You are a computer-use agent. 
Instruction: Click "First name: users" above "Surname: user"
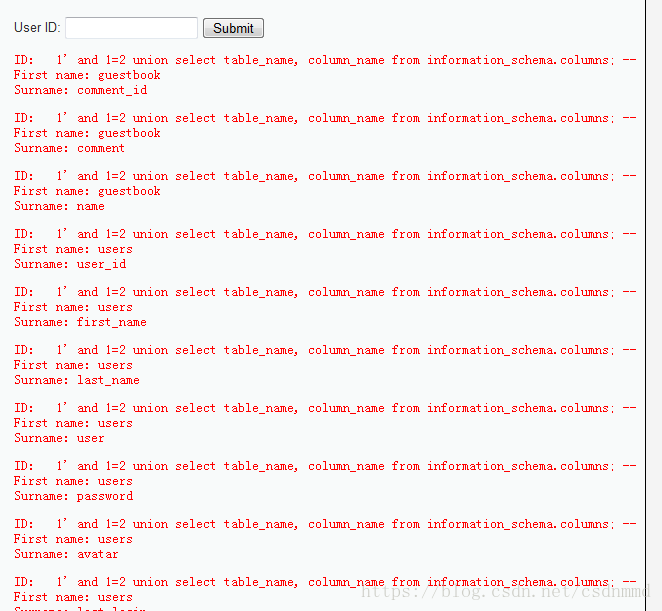73,423
